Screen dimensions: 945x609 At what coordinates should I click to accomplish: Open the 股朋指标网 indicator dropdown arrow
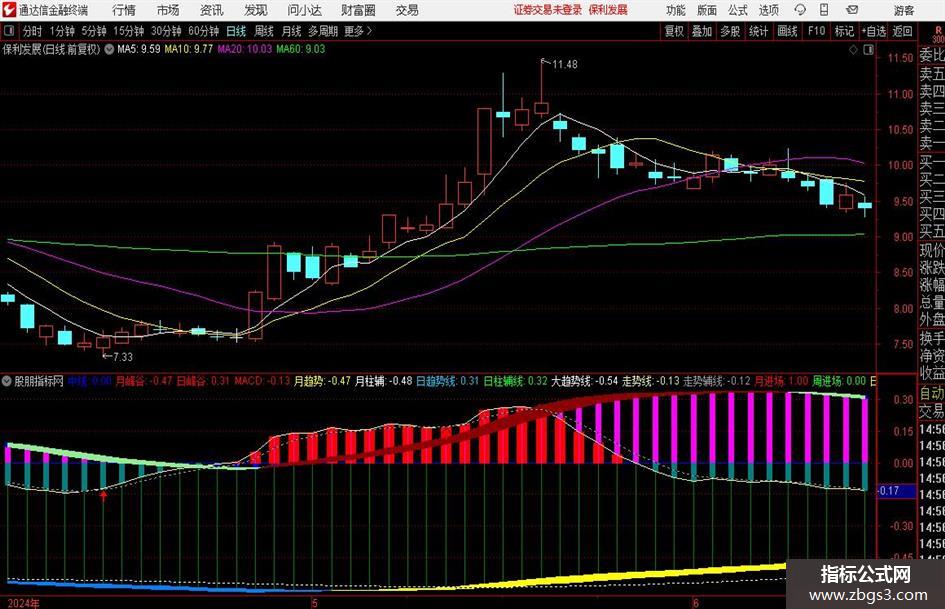click(7, 381)
